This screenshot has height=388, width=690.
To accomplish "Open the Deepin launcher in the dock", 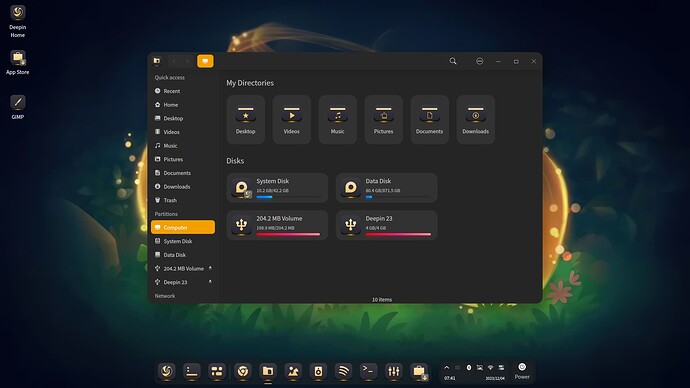I will (x=167, y=372).
